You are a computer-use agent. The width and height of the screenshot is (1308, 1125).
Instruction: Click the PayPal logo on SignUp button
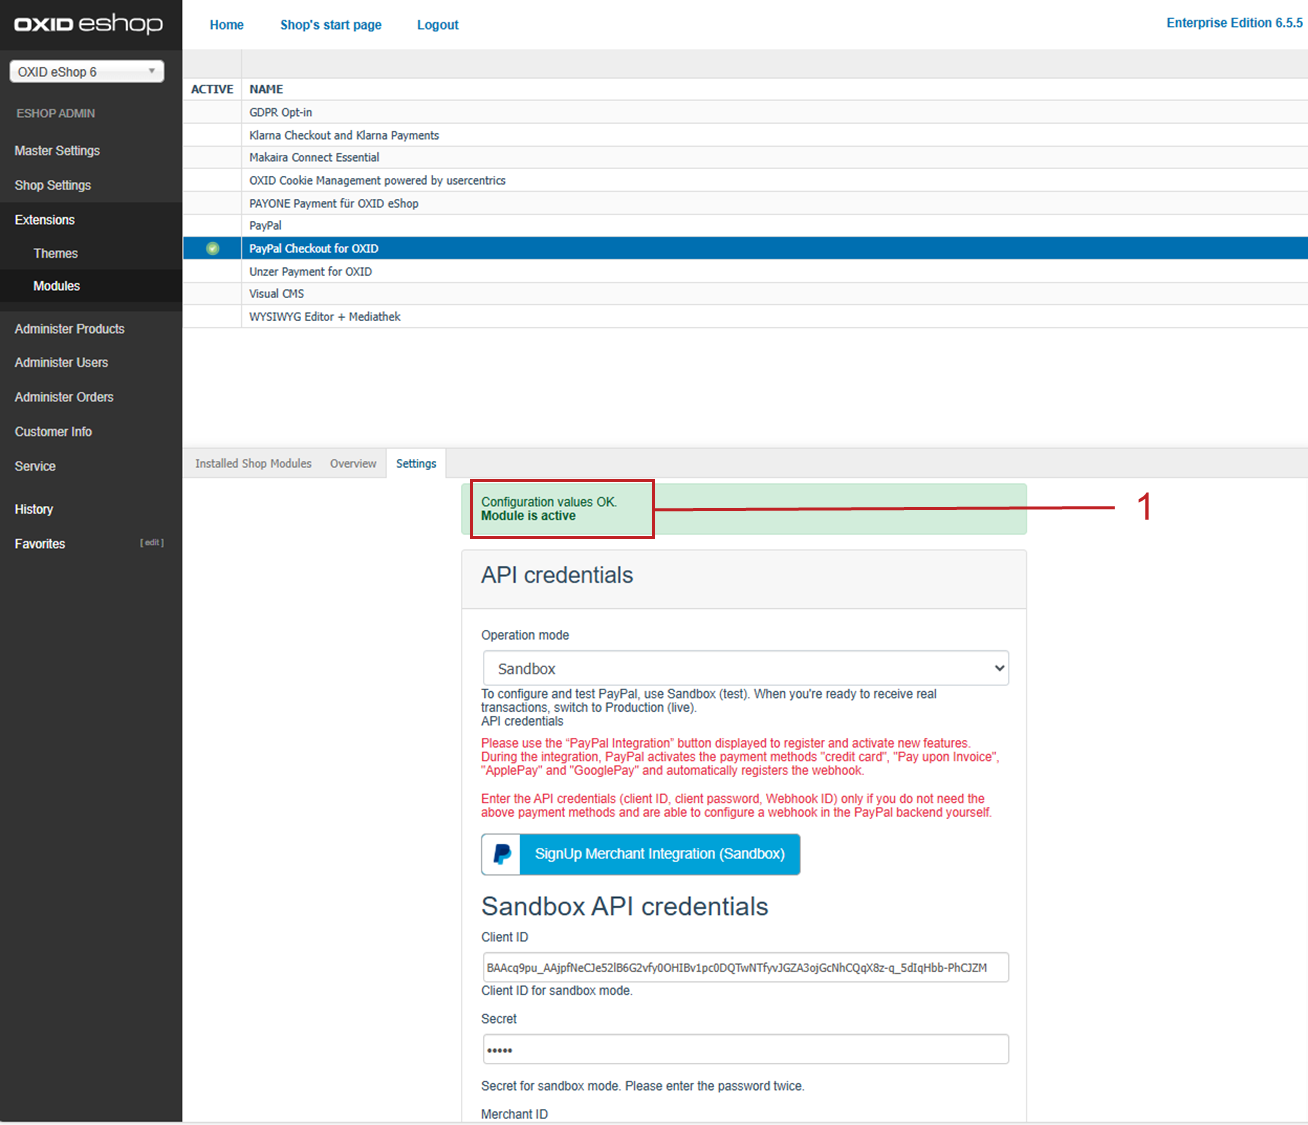[x=502, y=854]
